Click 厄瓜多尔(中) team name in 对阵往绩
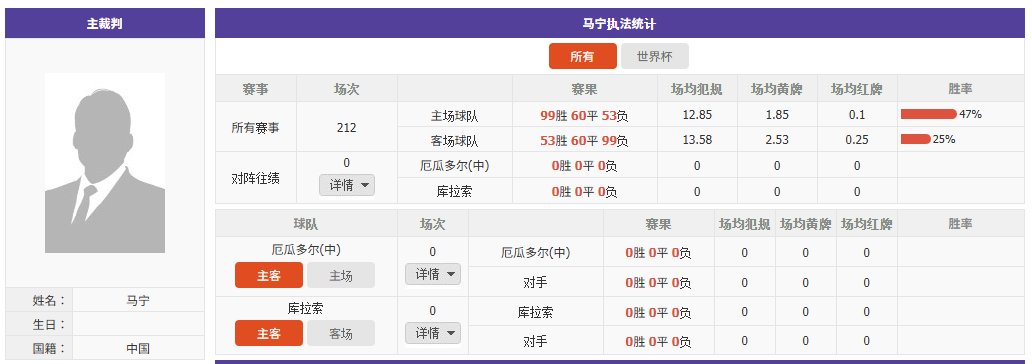The width and height of the screenshot is (1032, 364). coord(455,165)
